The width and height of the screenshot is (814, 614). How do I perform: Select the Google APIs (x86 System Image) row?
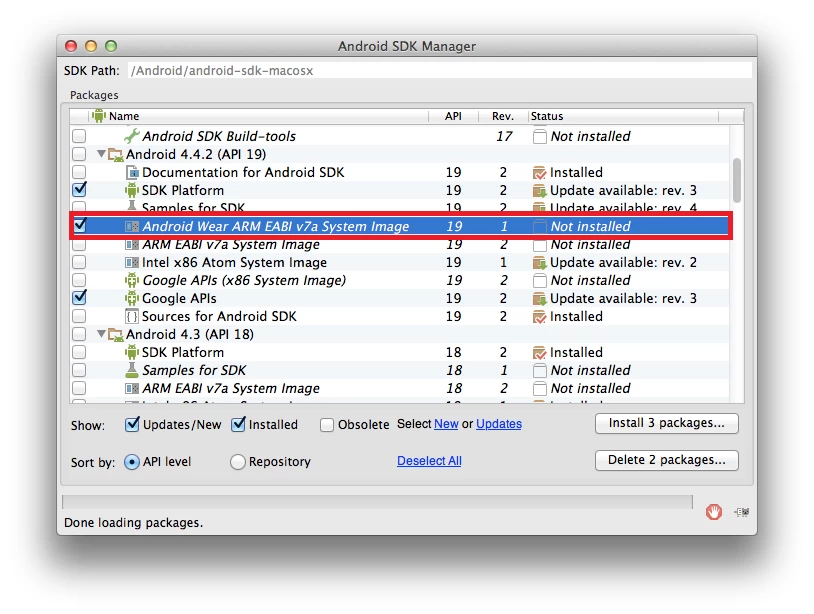point(400,280)
